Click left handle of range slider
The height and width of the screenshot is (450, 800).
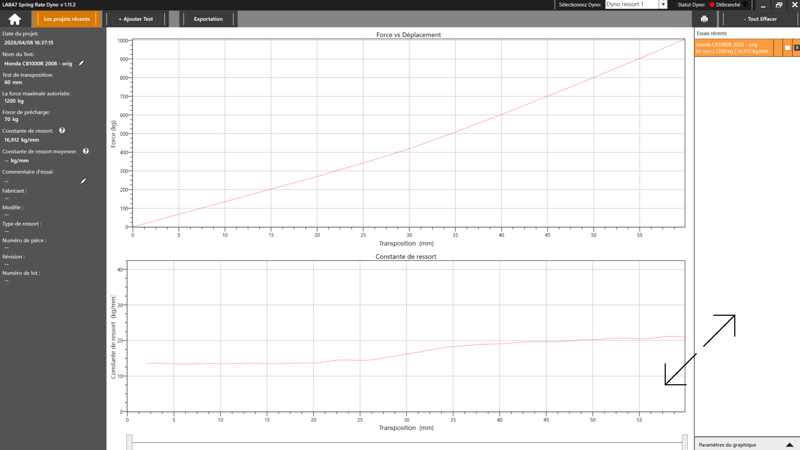pyautogui.click(x=130, y=442)
